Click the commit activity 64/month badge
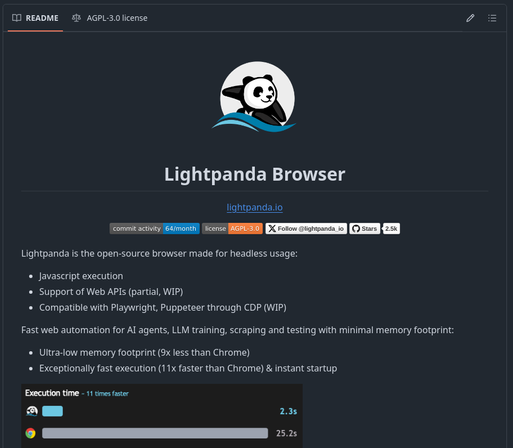 pyautogui.click(x=155, y=229)
